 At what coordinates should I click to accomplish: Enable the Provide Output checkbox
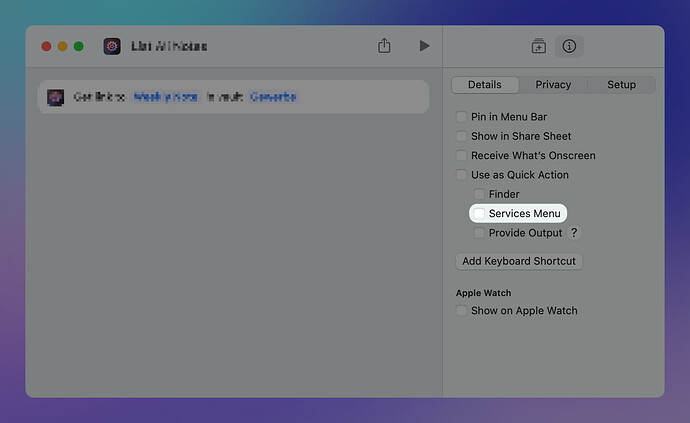click(x=480, y=233)
